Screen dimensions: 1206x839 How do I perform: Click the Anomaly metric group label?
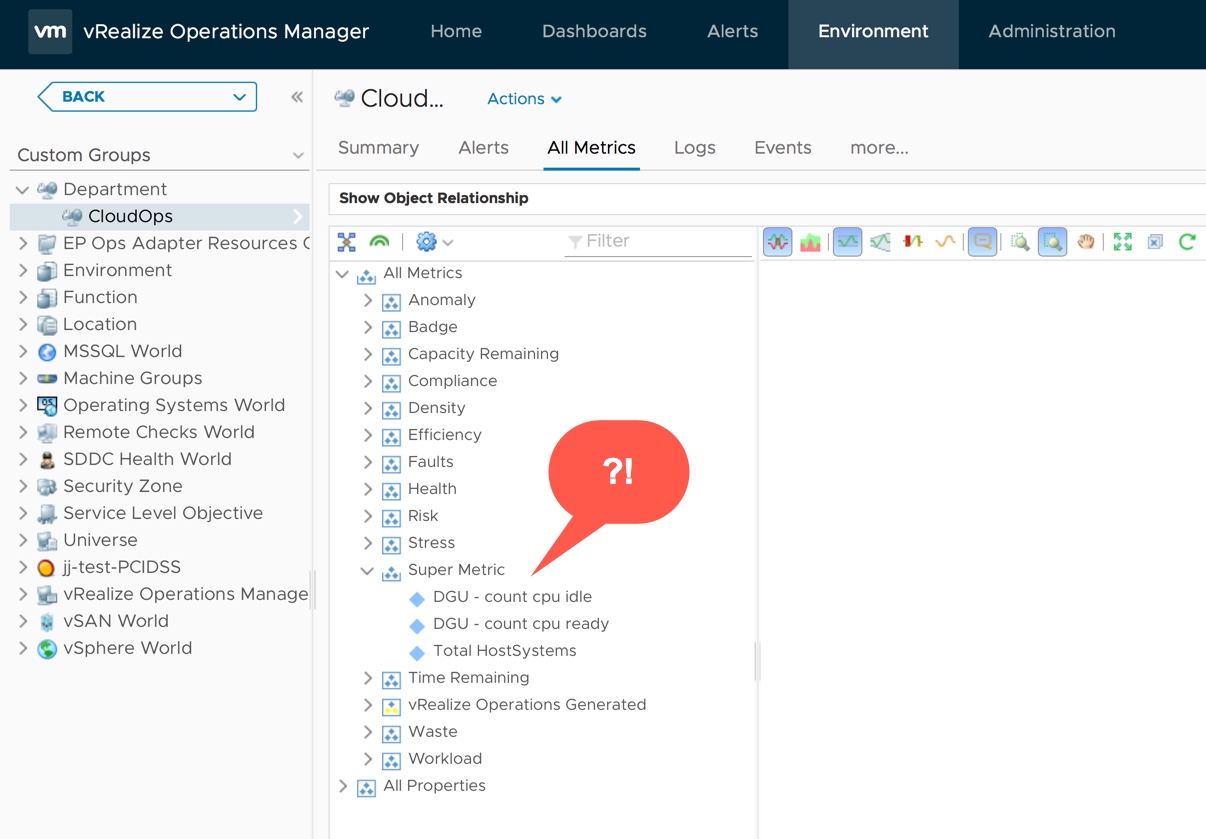pos(441,300)
